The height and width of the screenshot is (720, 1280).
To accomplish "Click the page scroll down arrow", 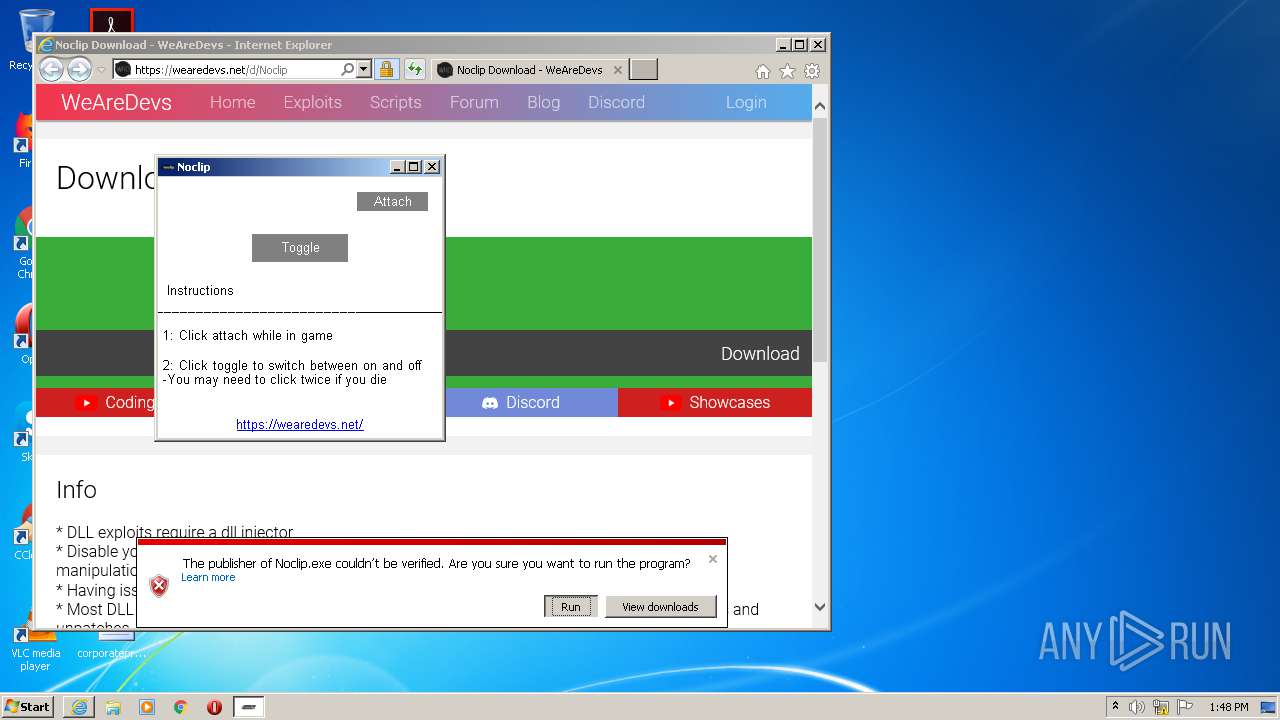I will (x=820, y=607).
